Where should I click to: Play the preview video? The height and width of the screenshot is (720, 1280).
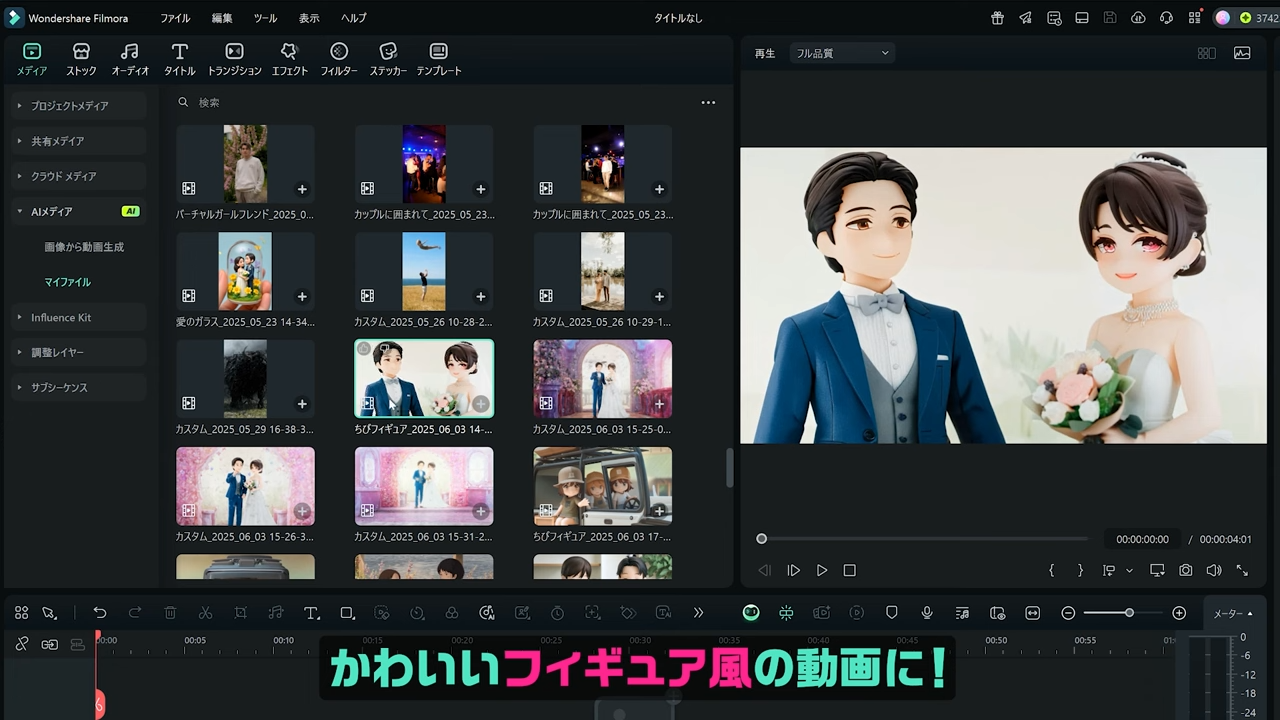(821, 570)
